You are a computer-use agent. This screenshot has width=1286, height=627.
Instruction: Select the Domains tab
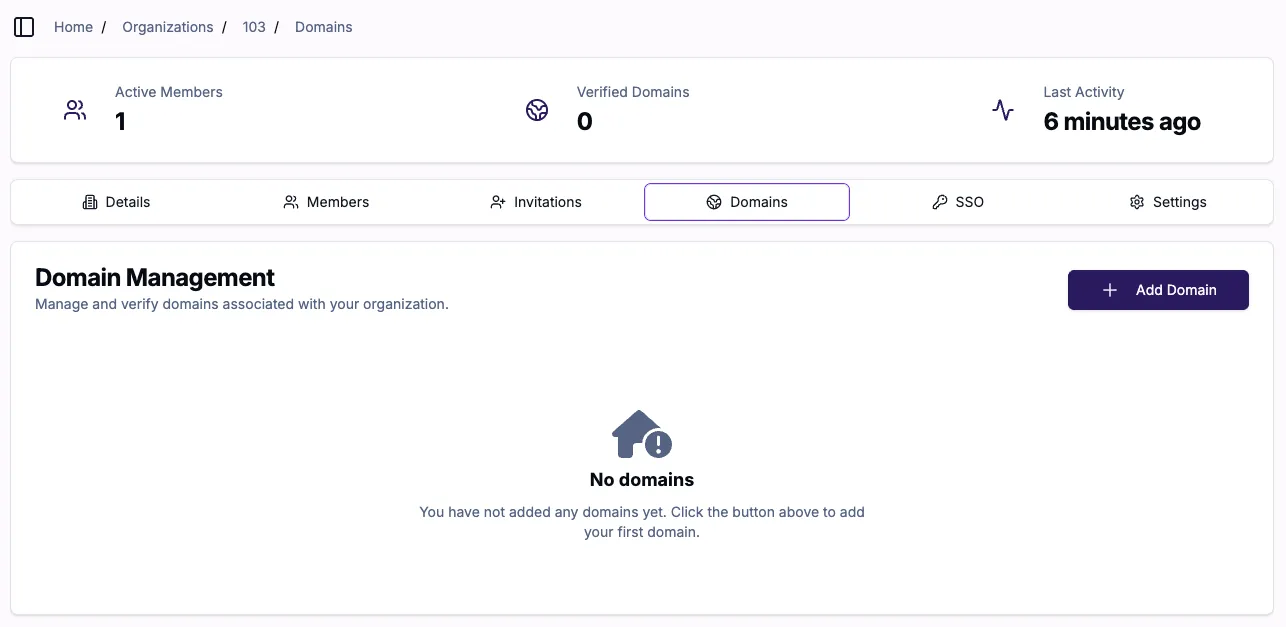[x=747, y=202]
